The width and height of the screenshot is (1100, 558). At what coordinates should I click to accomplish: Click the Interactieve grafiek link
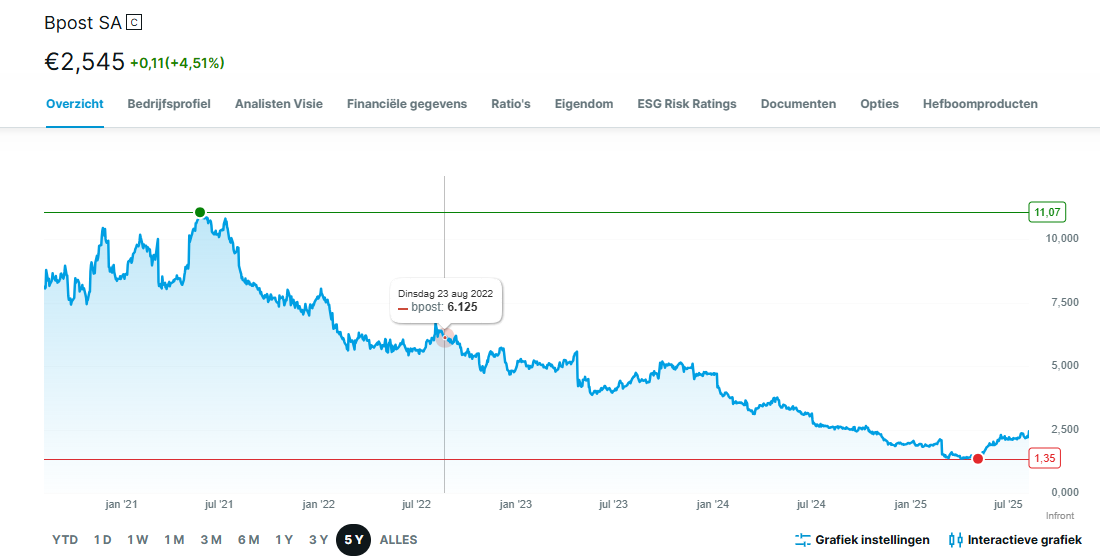click(1024, 540)
